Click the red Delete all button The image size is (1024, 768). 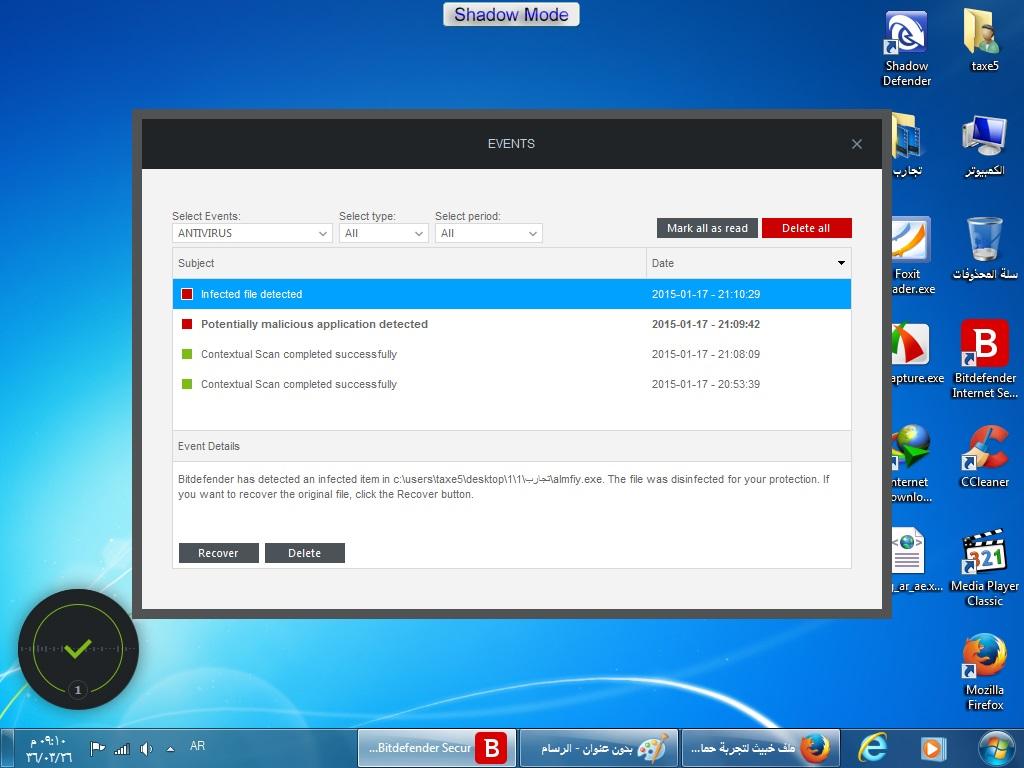point(807,228)
